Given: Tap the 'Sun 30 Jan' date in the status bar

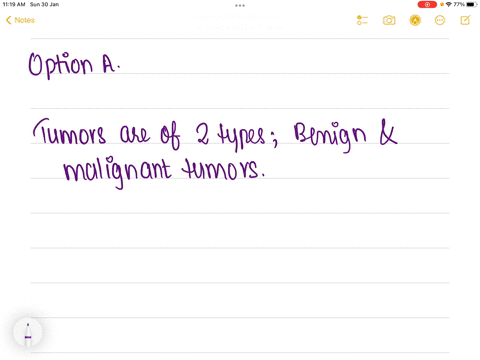Looking at the screenshot, I should (x=44, y=4).
